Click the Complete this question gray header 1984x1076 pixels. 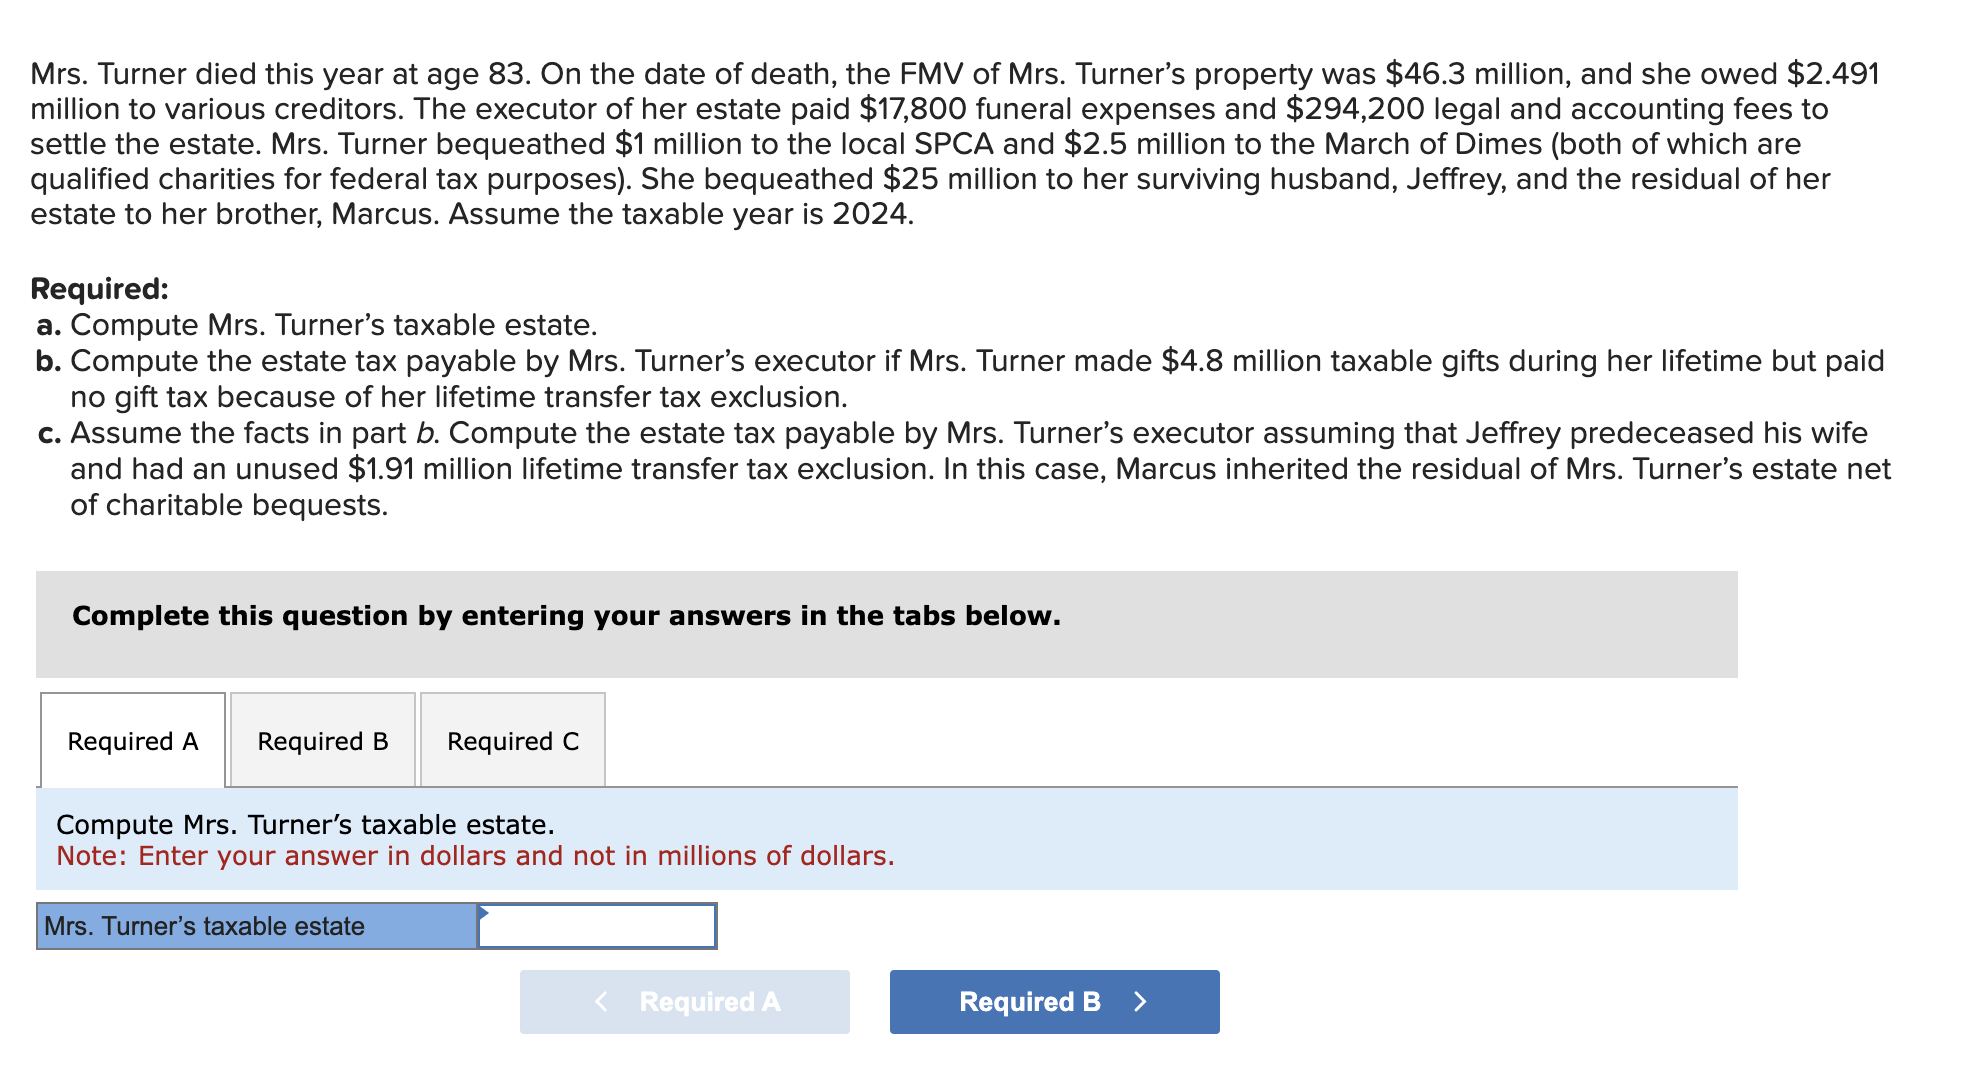coord(565,615)
